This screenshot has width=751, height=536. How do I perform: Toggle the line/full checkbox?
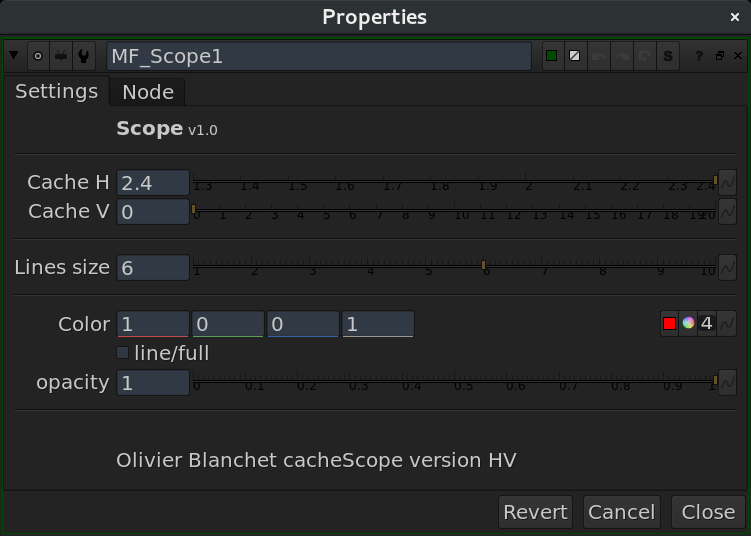[x=123, y=353]
